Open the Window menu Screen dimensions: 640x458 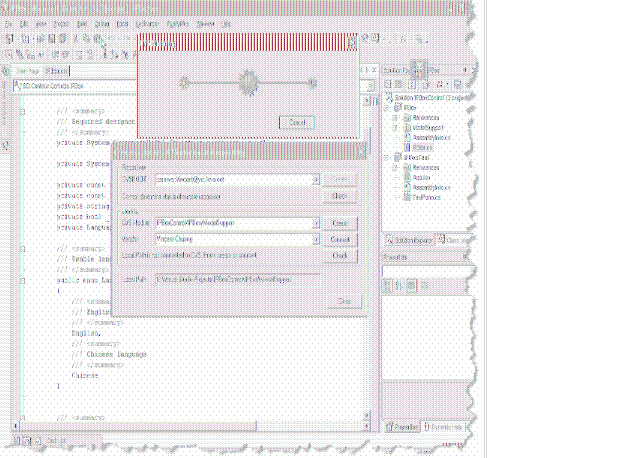205,24
